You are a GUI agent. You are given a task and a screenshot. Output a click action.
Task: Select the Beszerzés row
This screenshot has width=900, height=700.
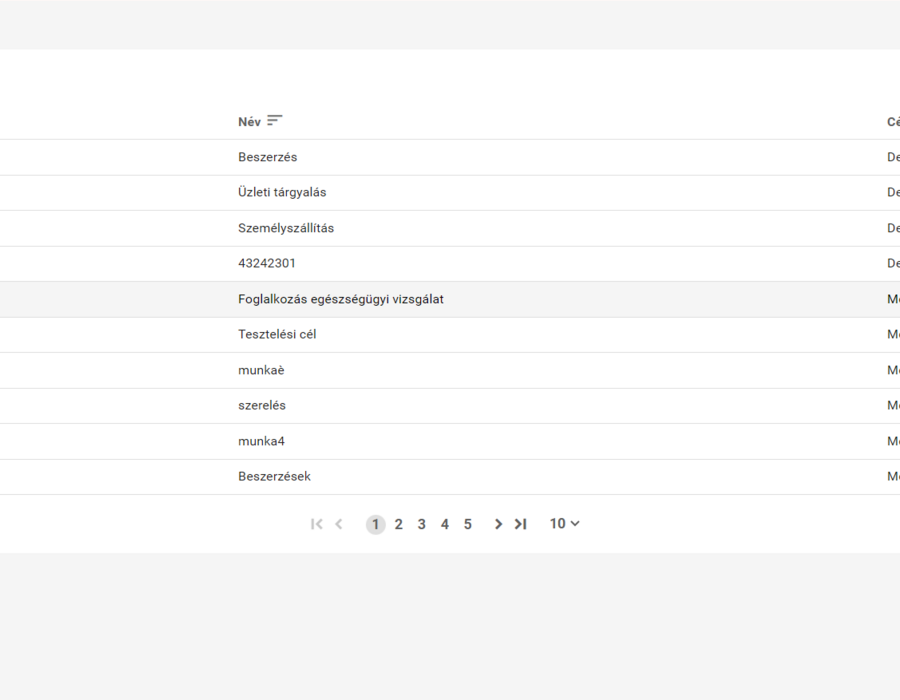(x=450, y=157)
